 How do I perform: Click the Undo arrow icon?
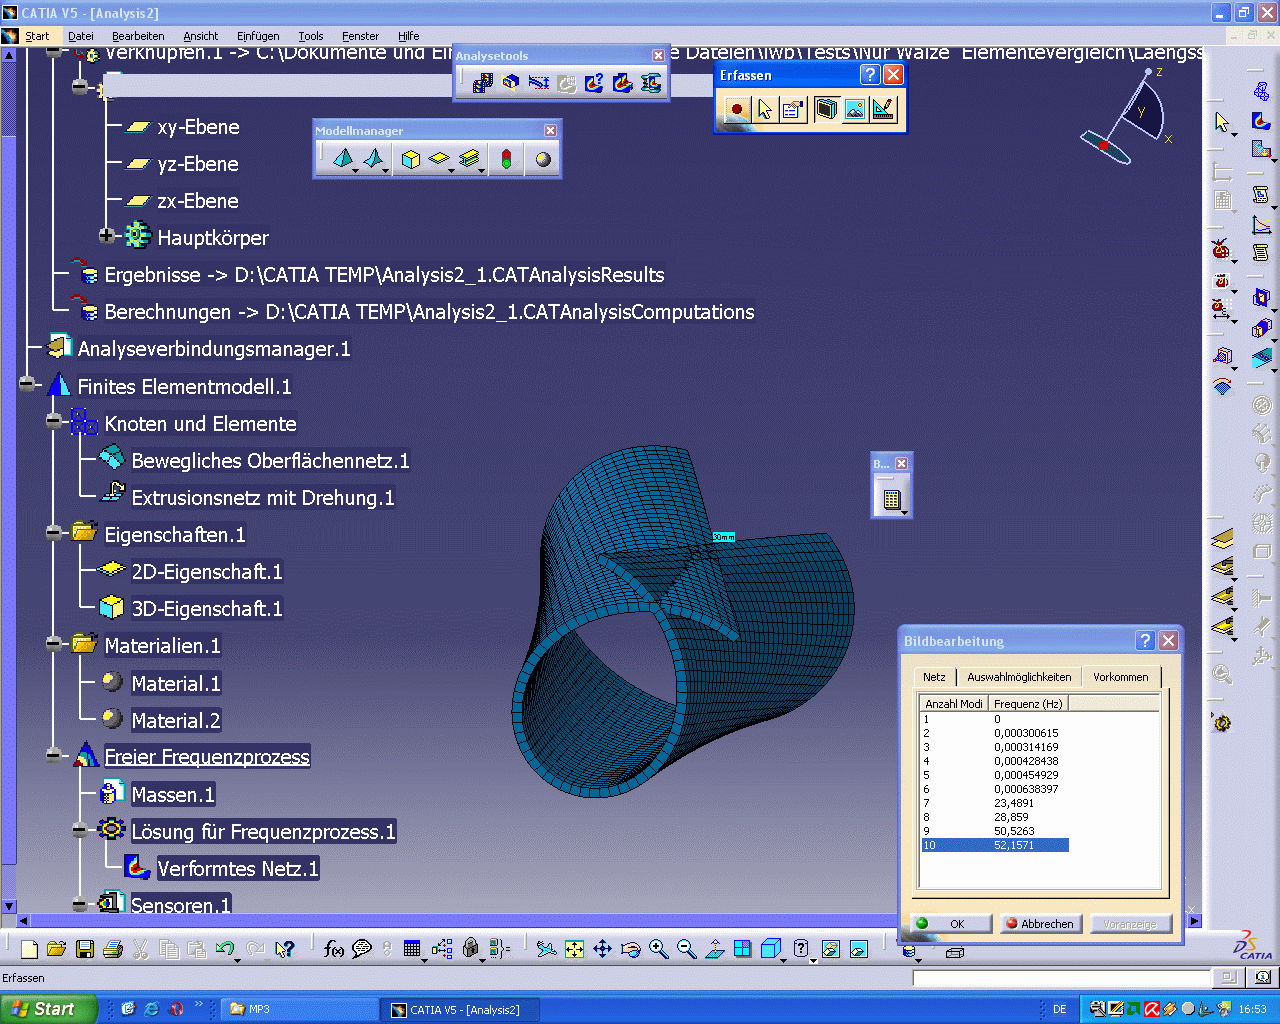(224, 949)
